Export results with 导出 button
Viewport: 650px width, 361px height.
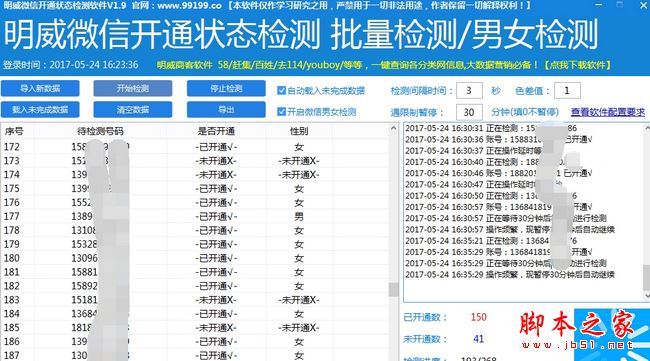tap(226, 110)
